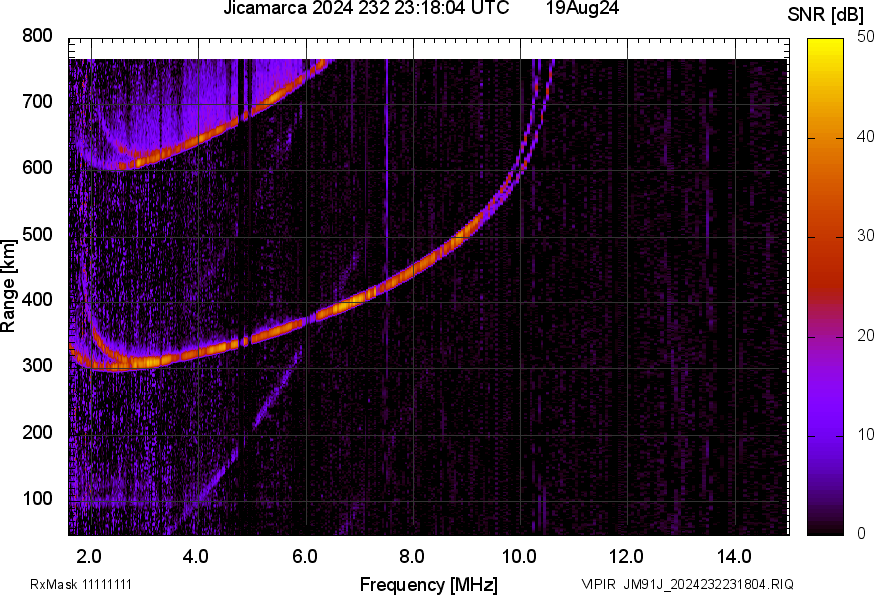The height and width of the screenshot is (595, 874).
Task: Click the 0 dB colorbar tick label
Action: coord(861,533)
